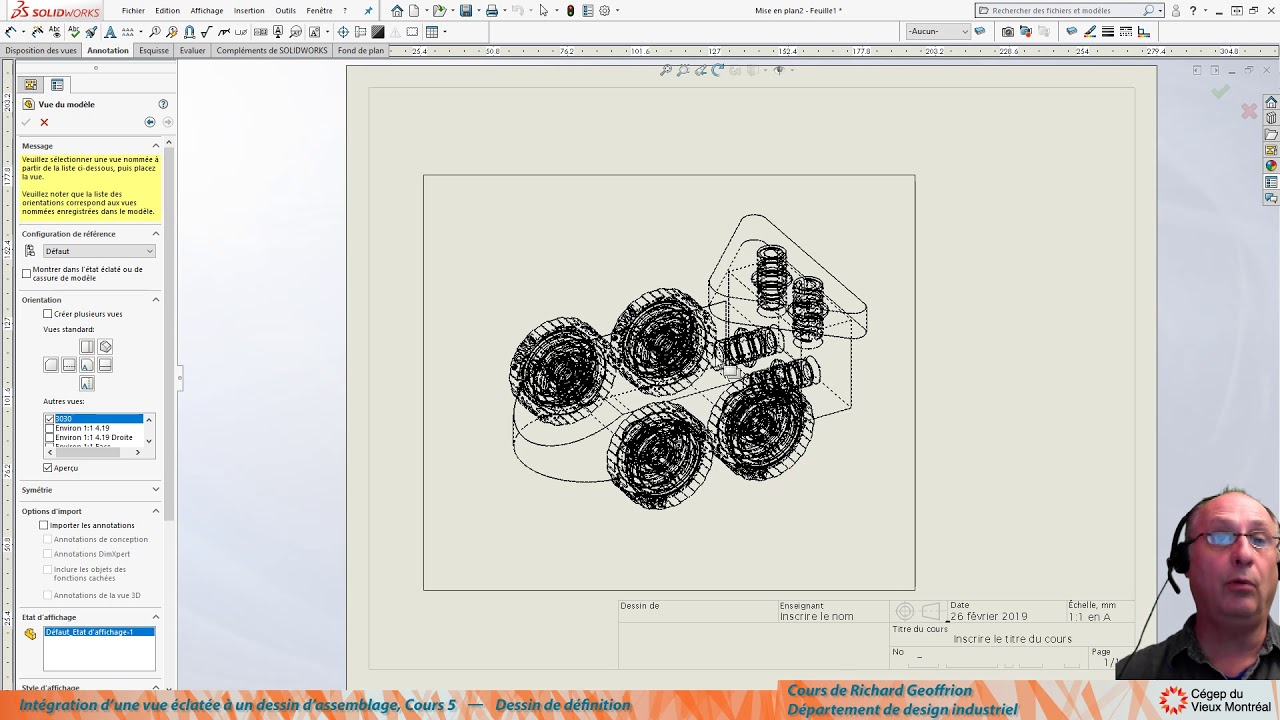Open the Fichier menu
This screenshot has height=720, width=1280.
(133, 10)
